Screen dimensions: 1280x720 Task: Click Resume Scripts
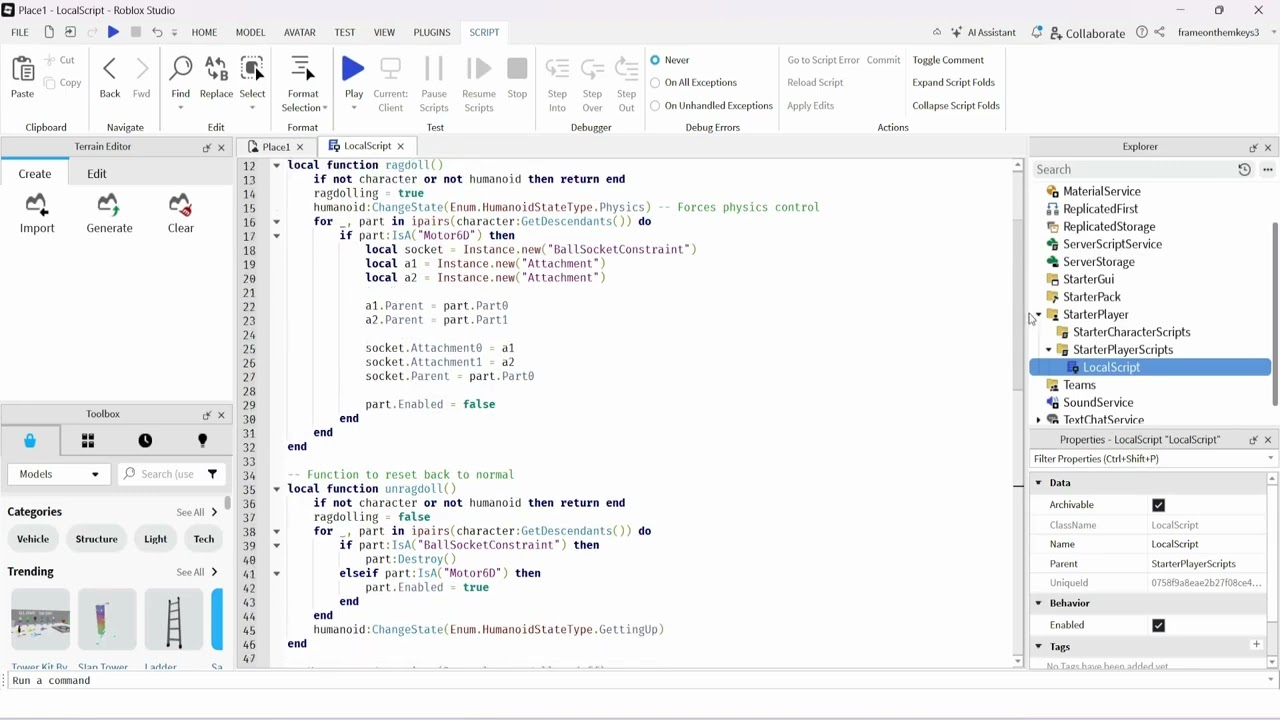pyautogui.click(x=479, y=69)
